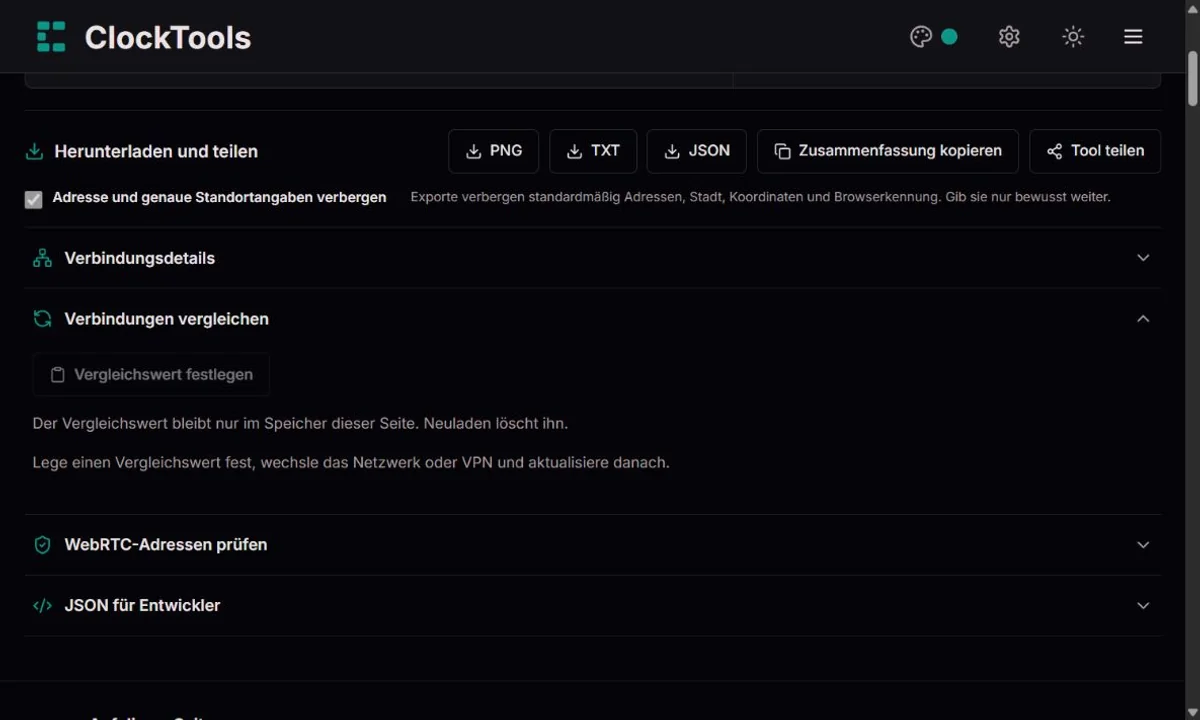Download the result as TXT
1200x720 pixels.
click(x=593, y=151)
